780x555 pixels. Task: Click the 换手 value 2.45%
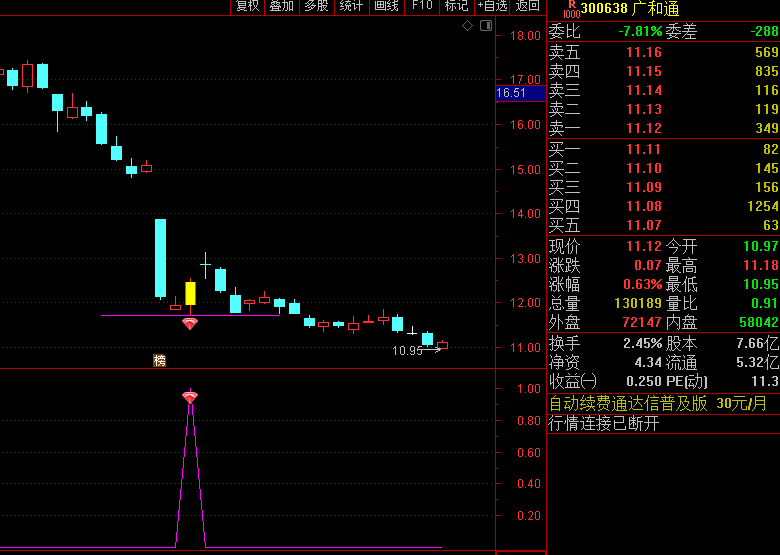tap(643, 343)
